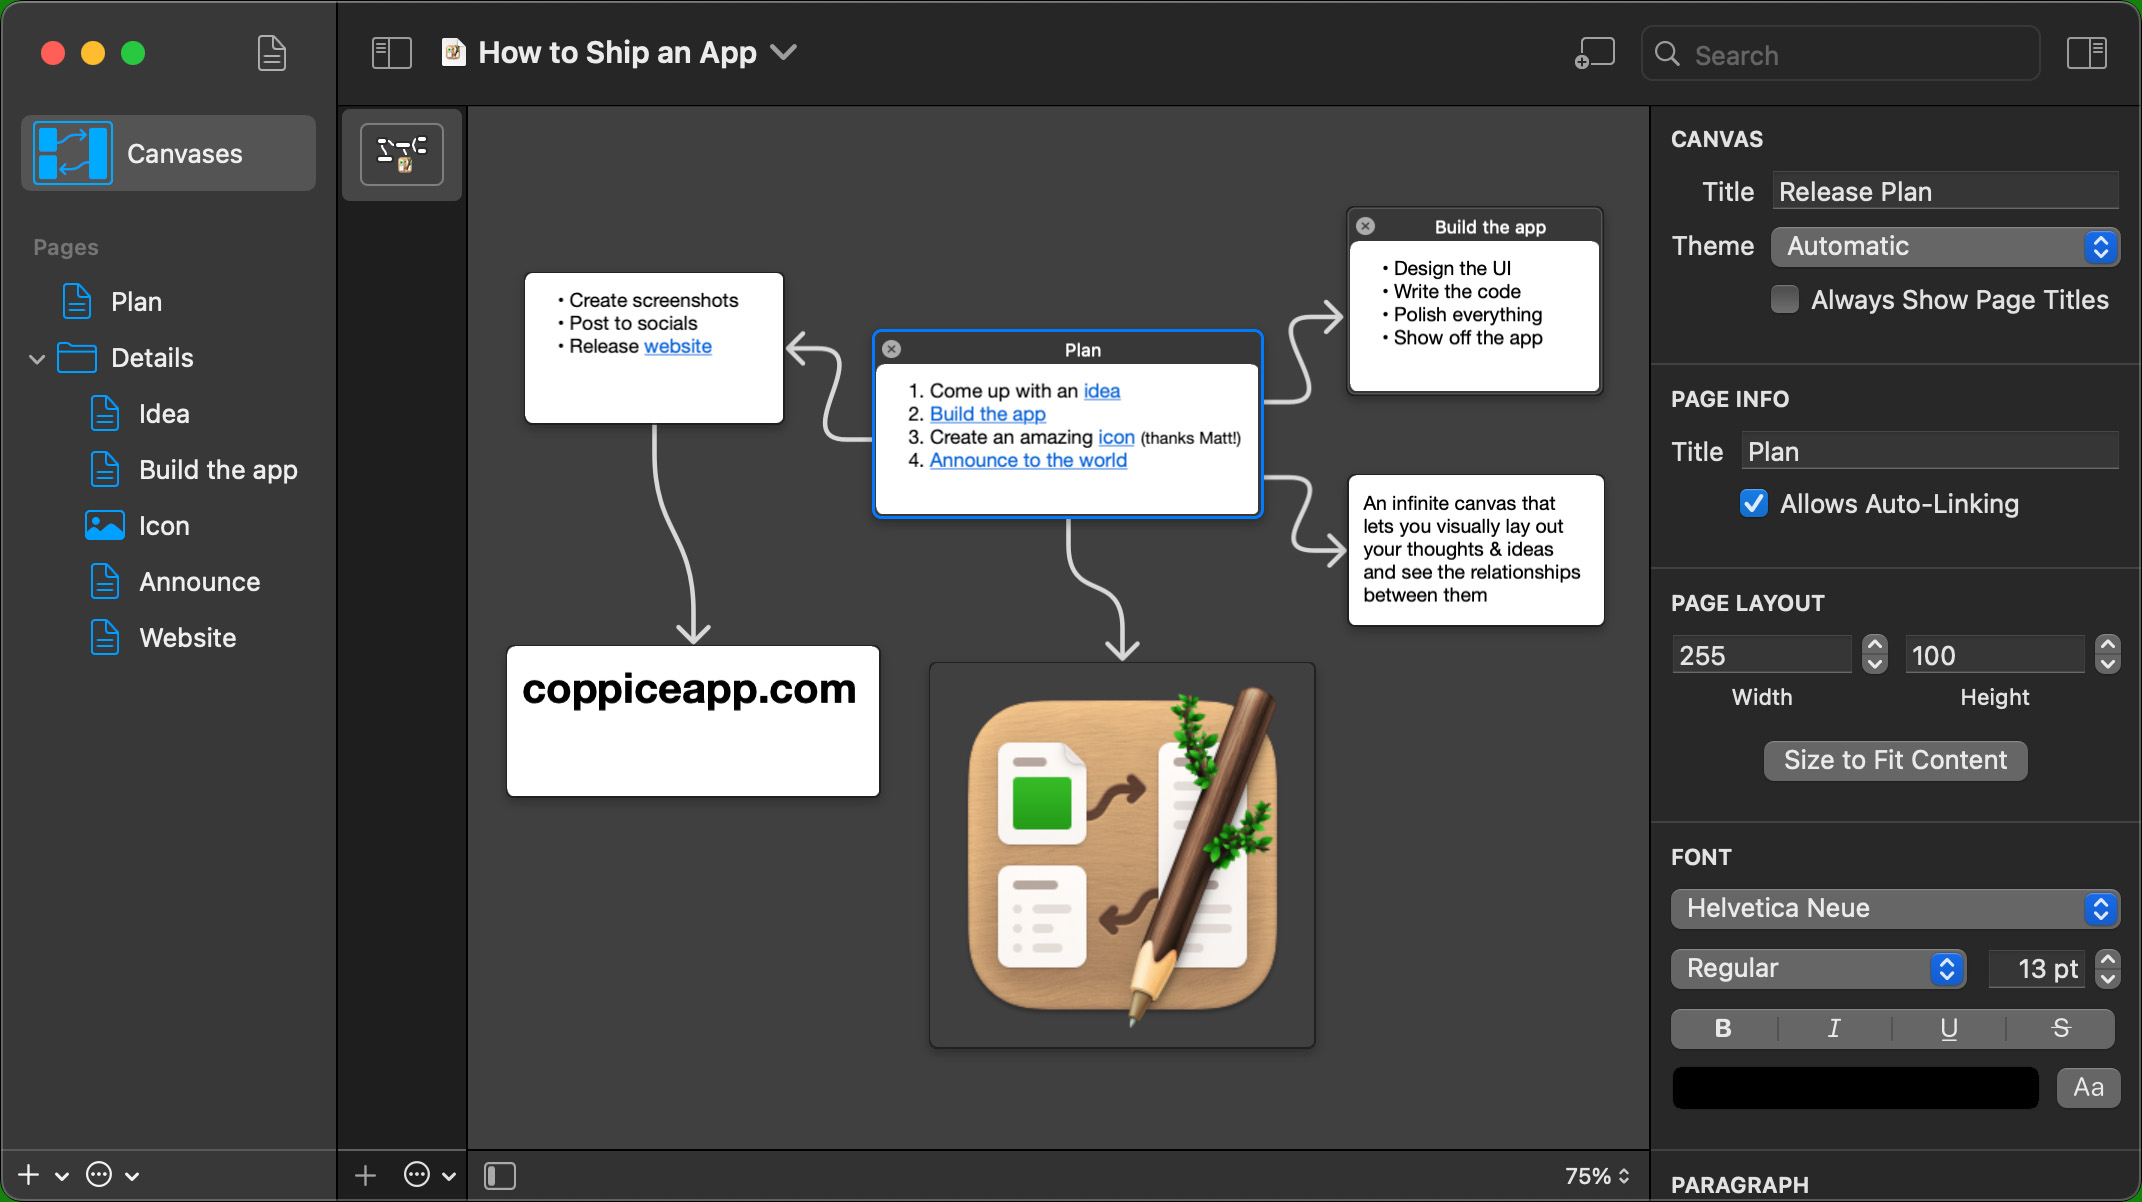2142x1202 pixels.
Task: Collapse the Details folder in Pages
Action: coord(37,358)
